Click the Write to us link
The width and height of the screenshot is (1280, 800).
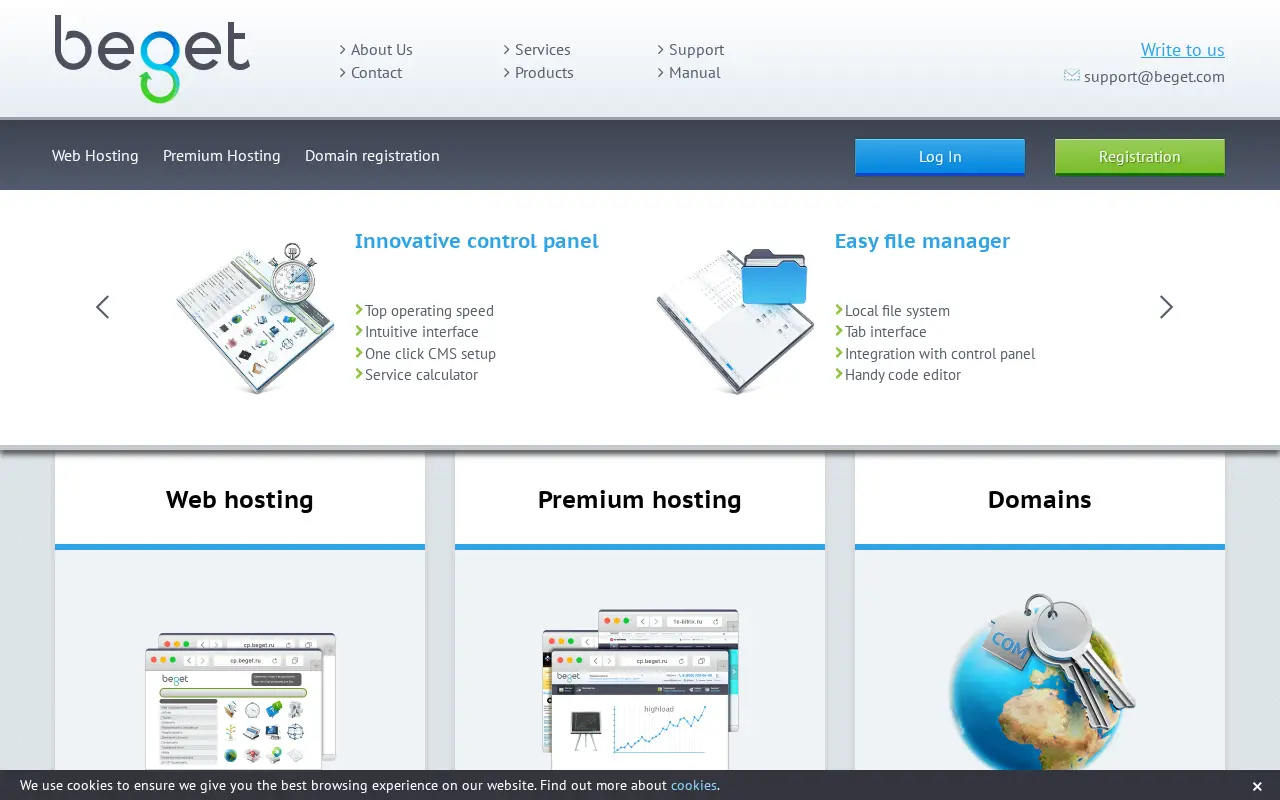1182,49
